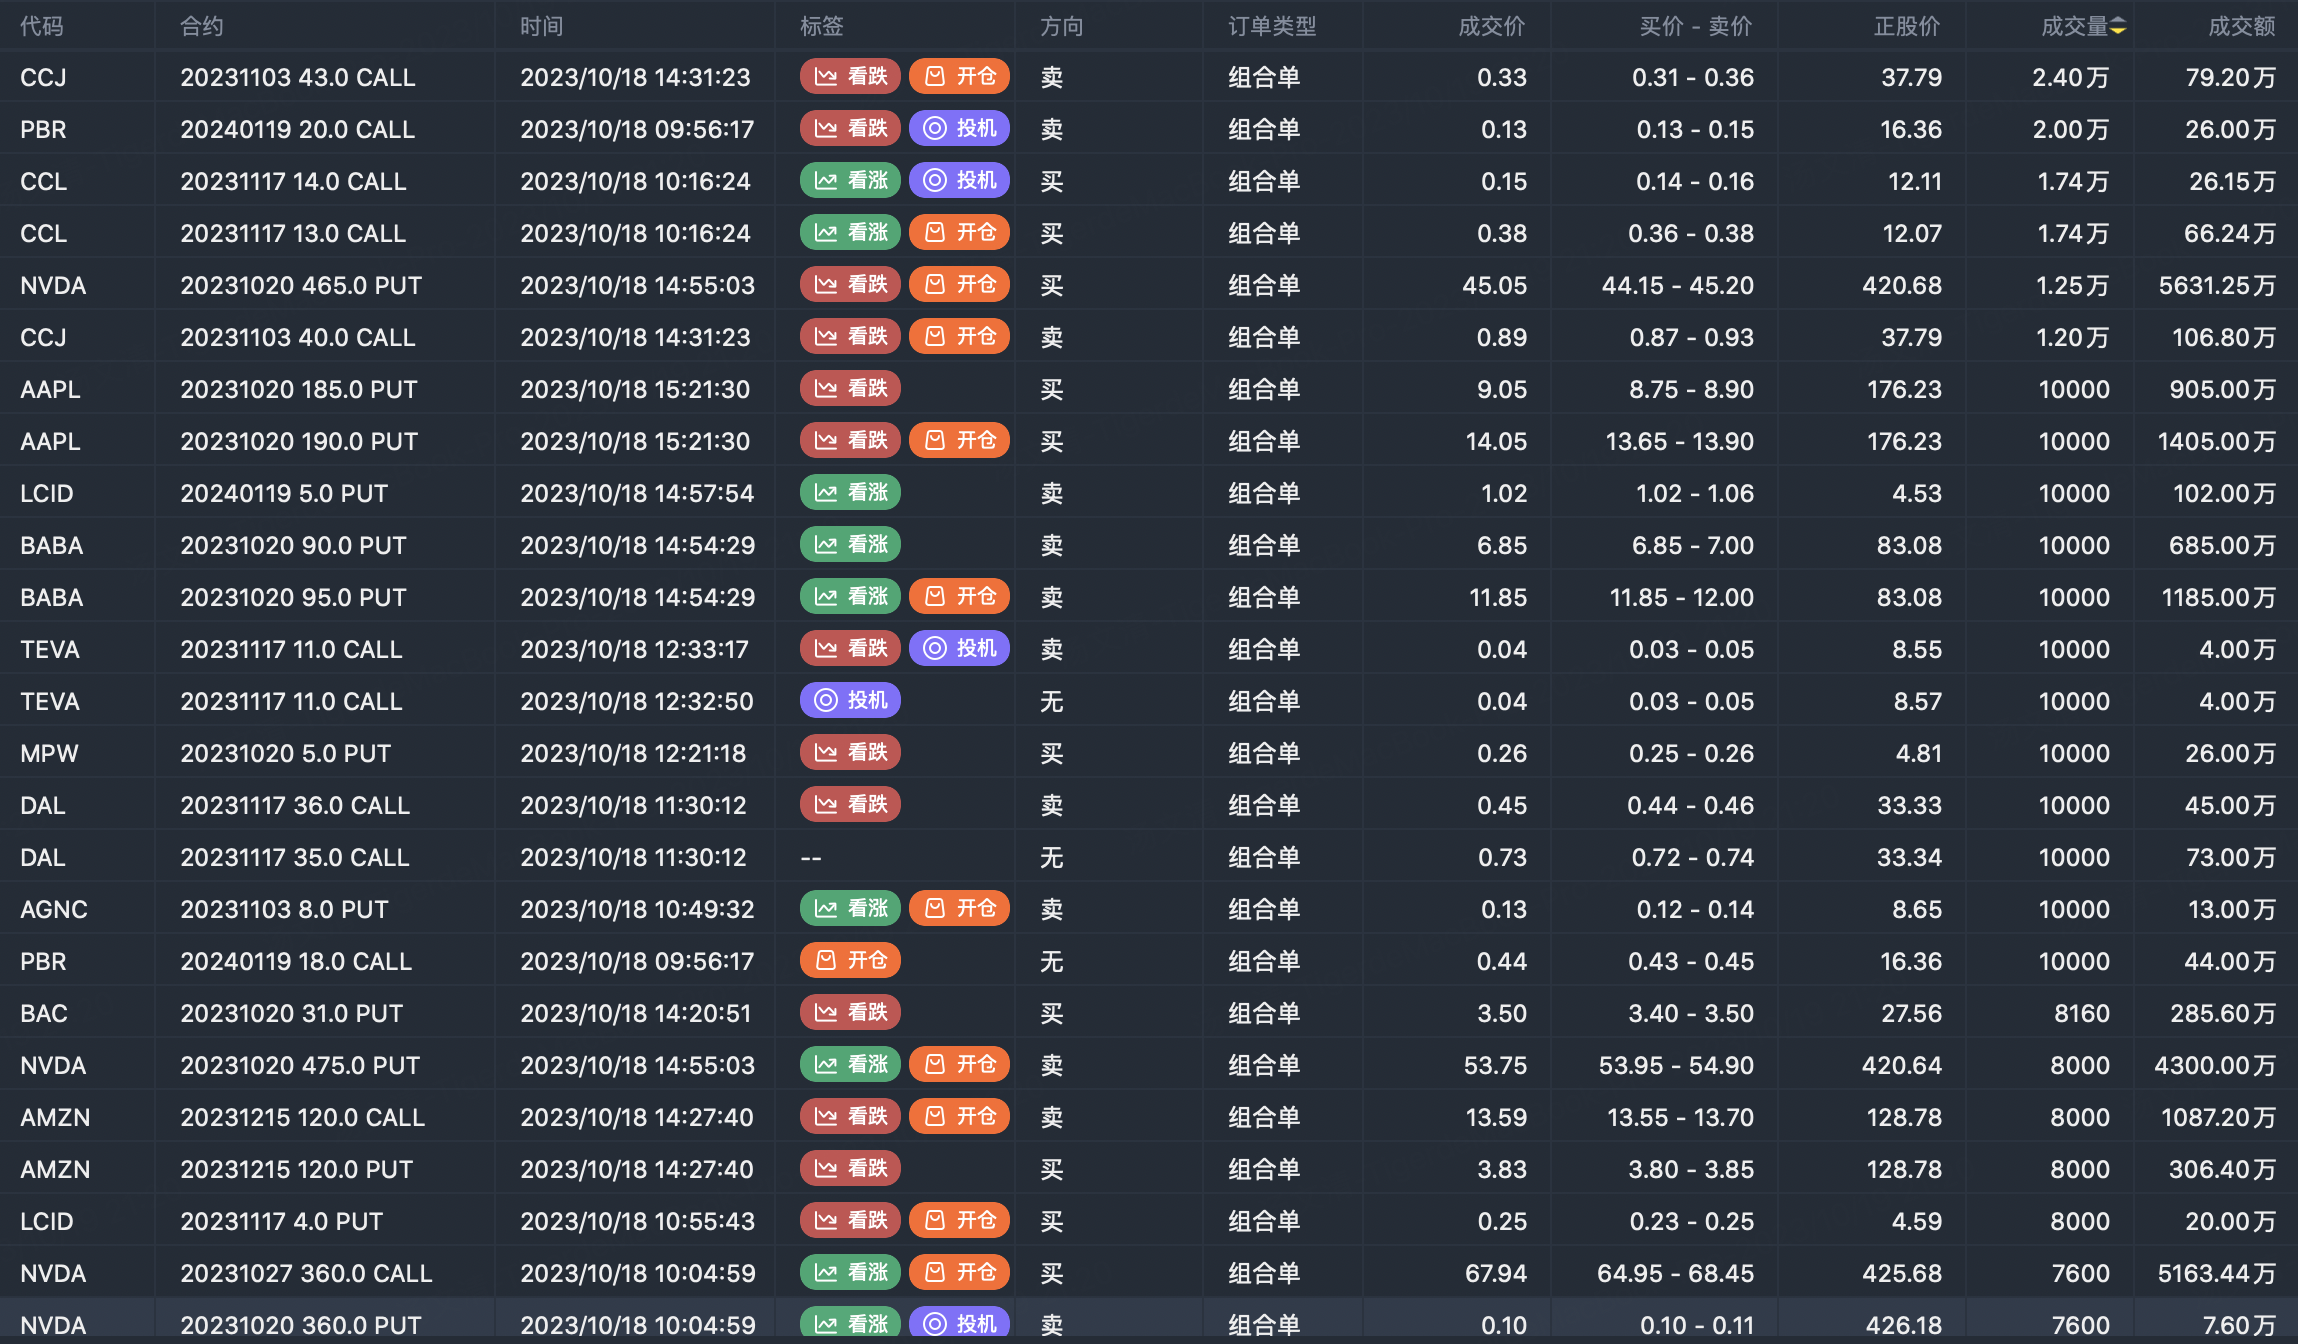Screen dimensions: 2298x1344
Task: Click AGNC ticker code
Action: [54, 909]
